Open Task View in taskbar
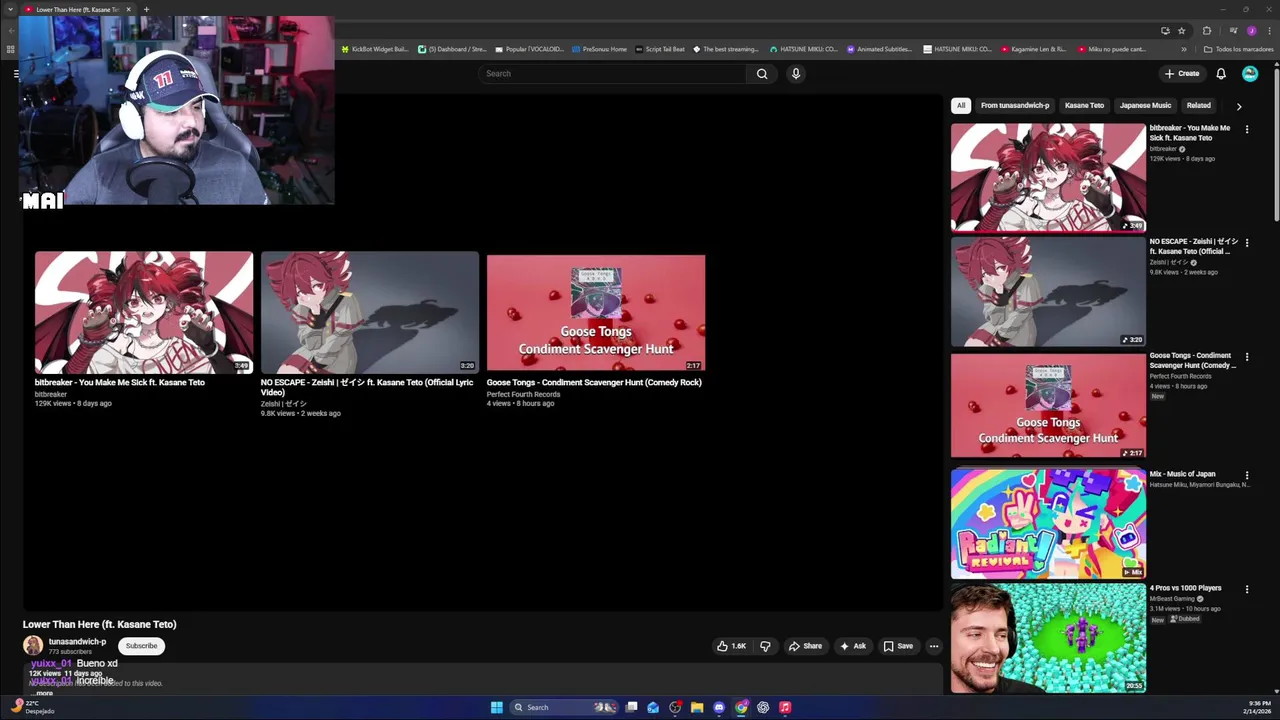This screenshot has width=1280, height=720. point(631,707)
